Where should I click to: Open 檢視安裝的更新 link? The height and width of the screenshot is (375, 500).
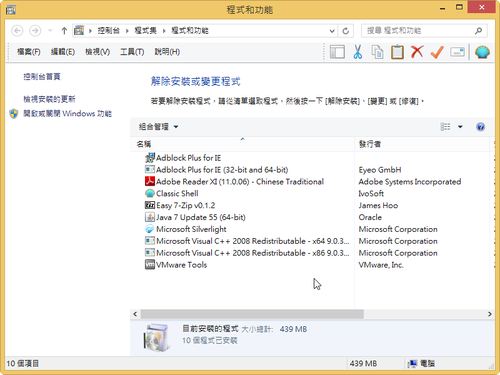point(49,99)
